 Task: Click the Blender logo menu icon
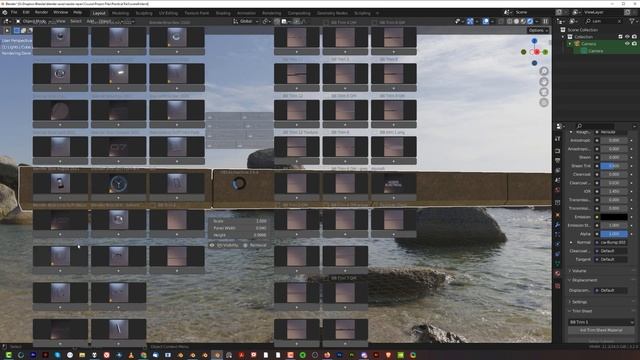5,13
